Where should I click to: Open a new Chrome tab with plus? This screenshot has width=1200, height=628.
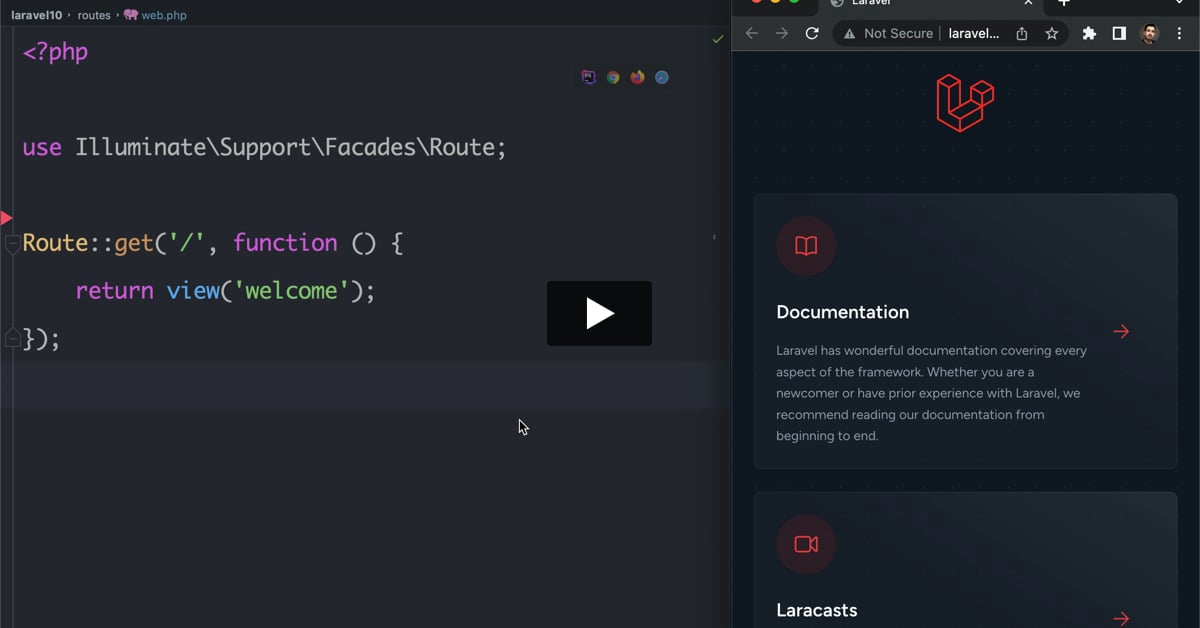(1064, 3)
